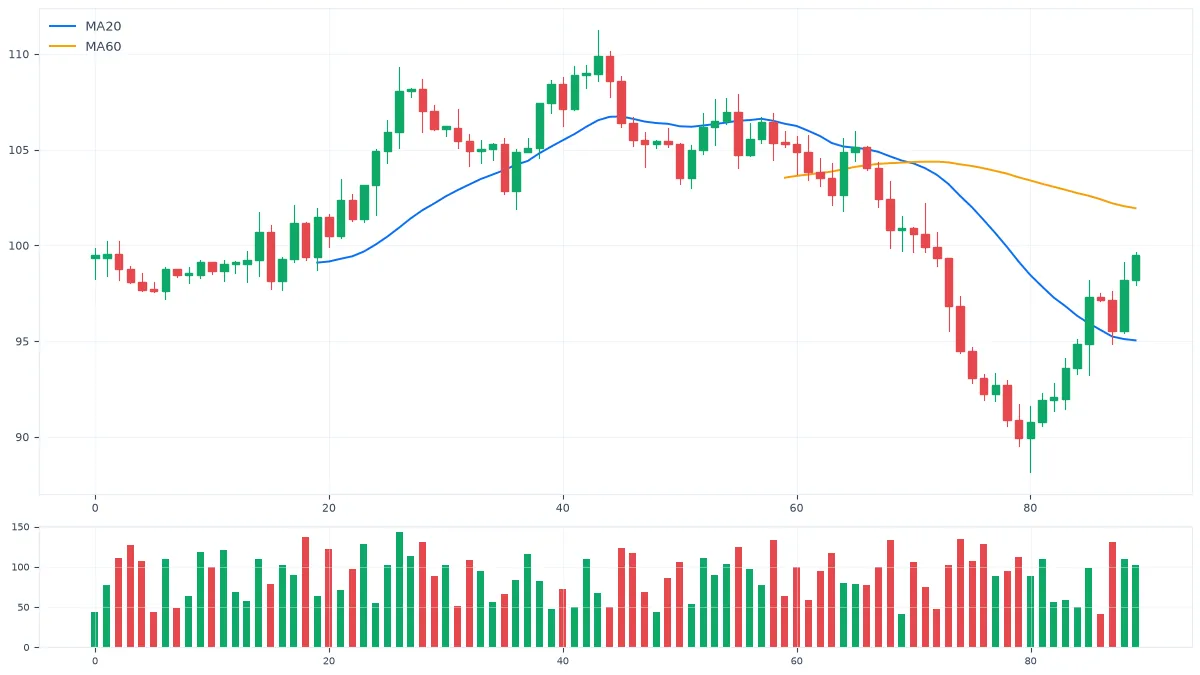This screenshot has height=675, width=1200.
Task: Click the end of the orange MA60 line
Action: coord(1135,208)
